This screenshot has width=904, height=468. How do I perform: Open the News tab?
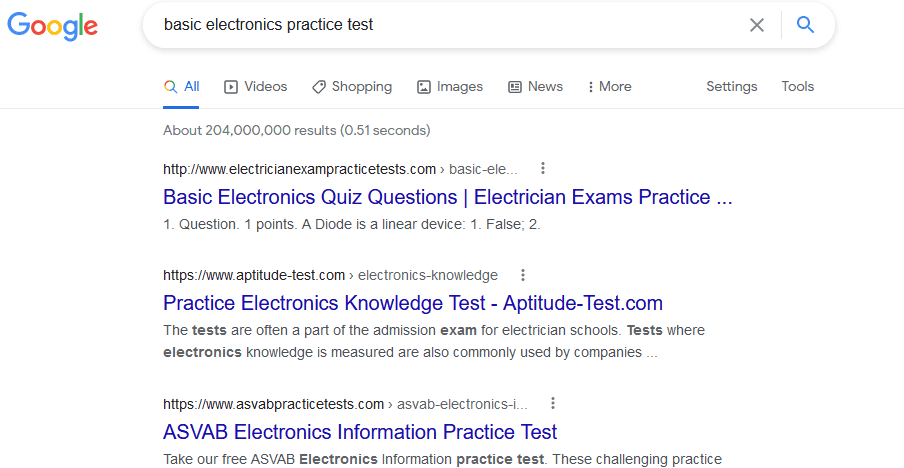(535, 87)
